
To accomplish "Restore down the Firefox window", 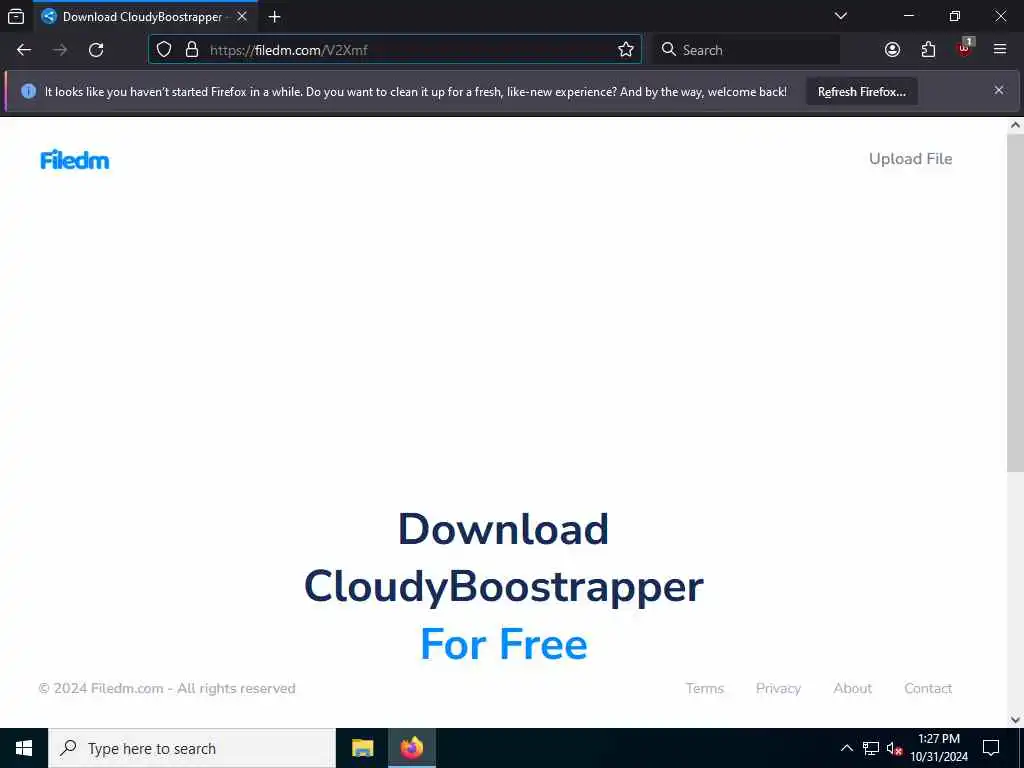I will [955, 16].
